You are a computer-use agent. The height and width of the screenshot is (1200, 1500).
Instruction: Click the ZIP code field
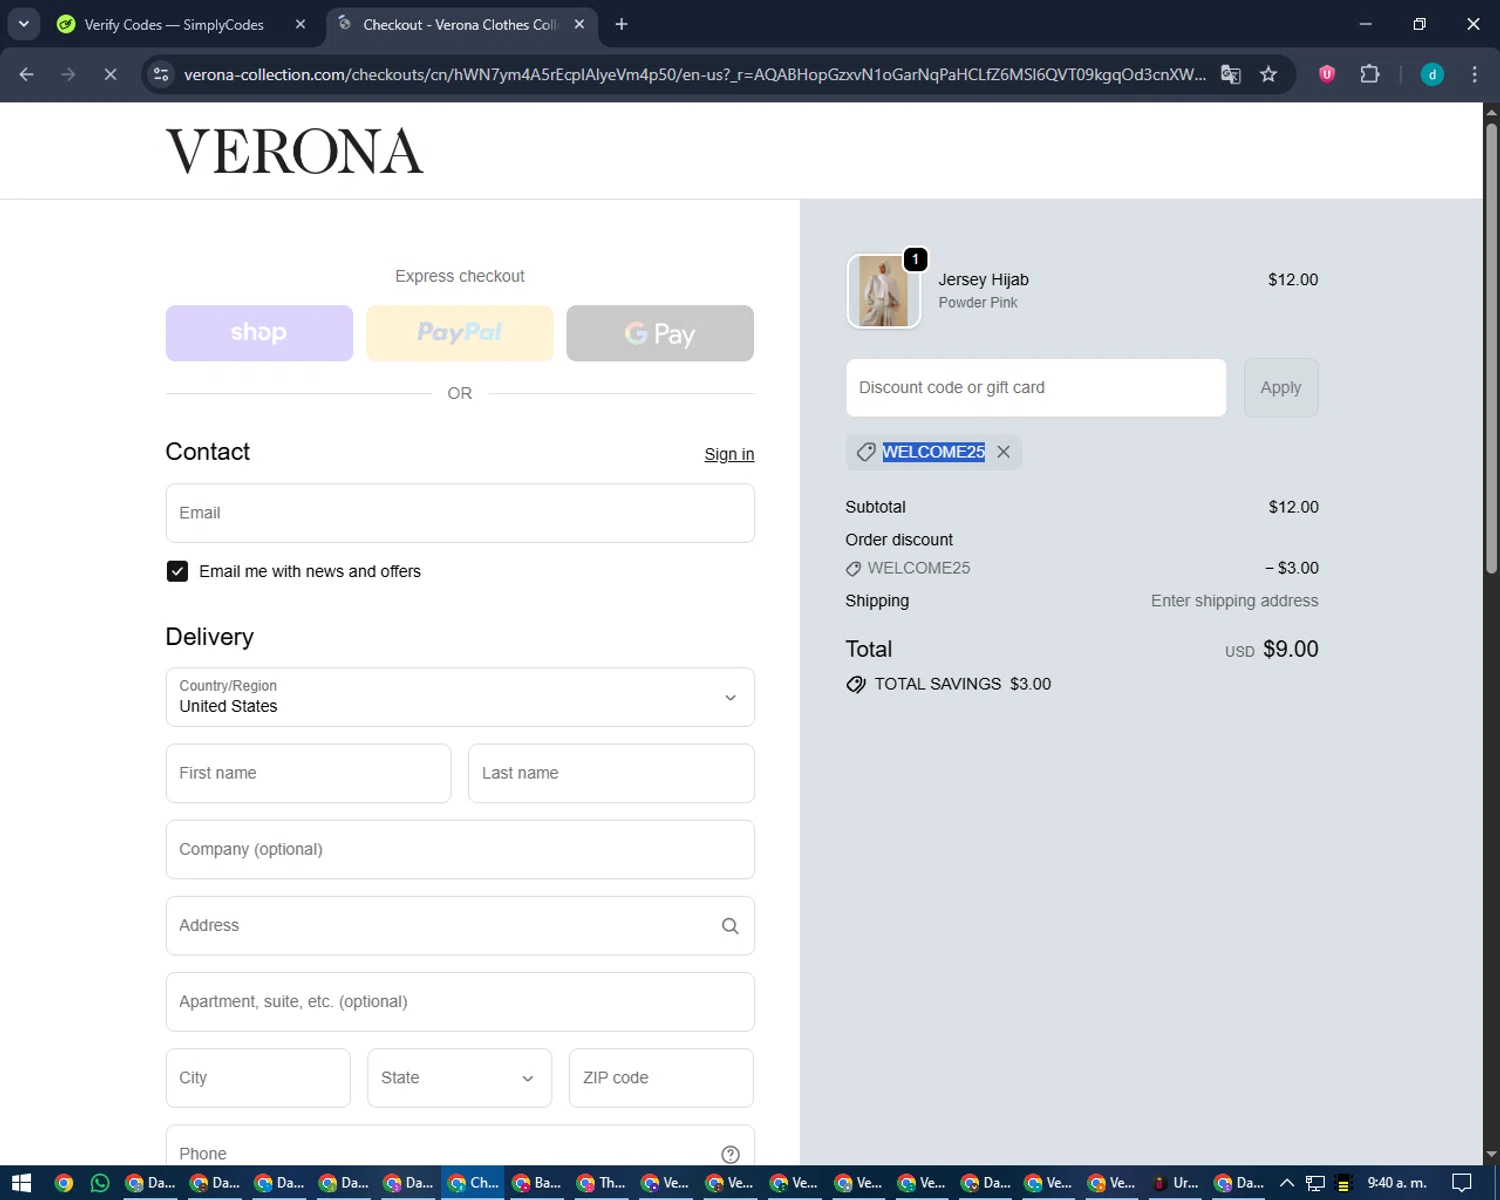[x=661, y=1078]
